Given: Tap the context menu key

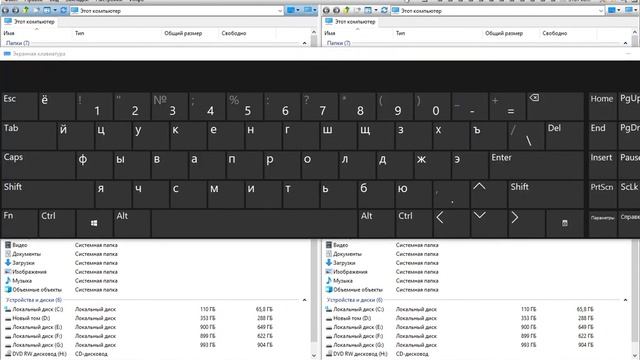Looking at the screenshot, I should click(564, 223).
